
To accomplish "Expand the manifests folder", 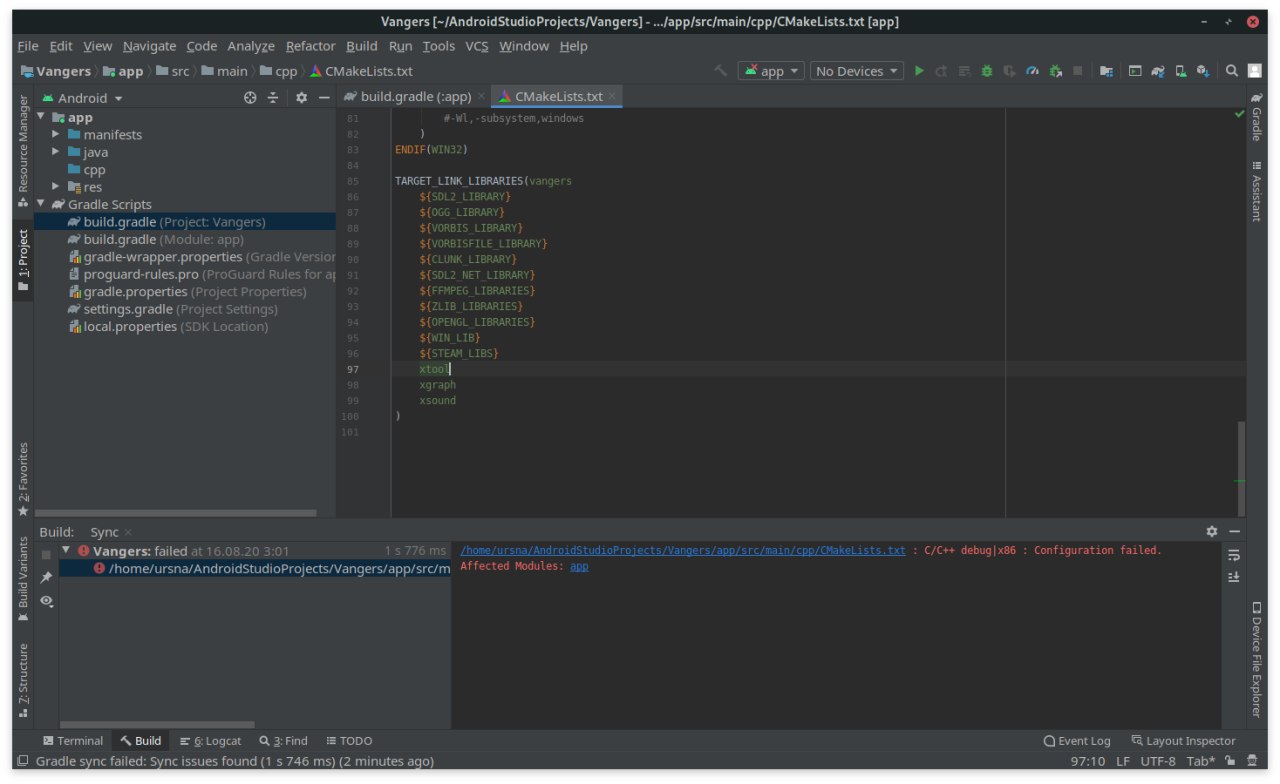I will (57, 134).
